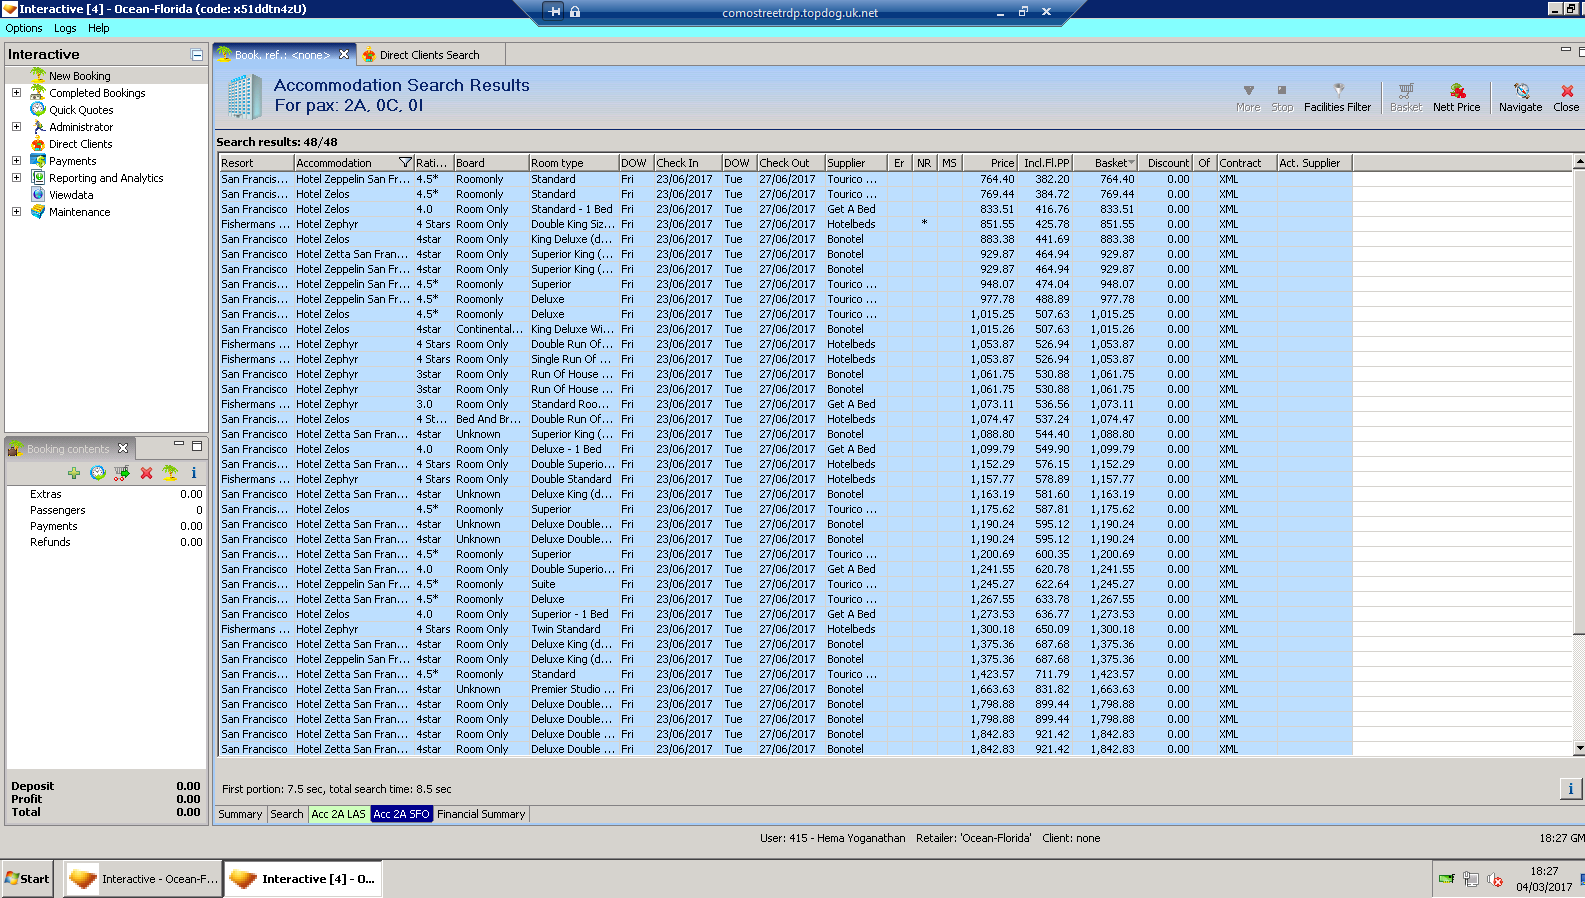The width and height of the screenshot is (1585, 898).
Task: Click the More toolbar button
Action: click(1248, 97)
